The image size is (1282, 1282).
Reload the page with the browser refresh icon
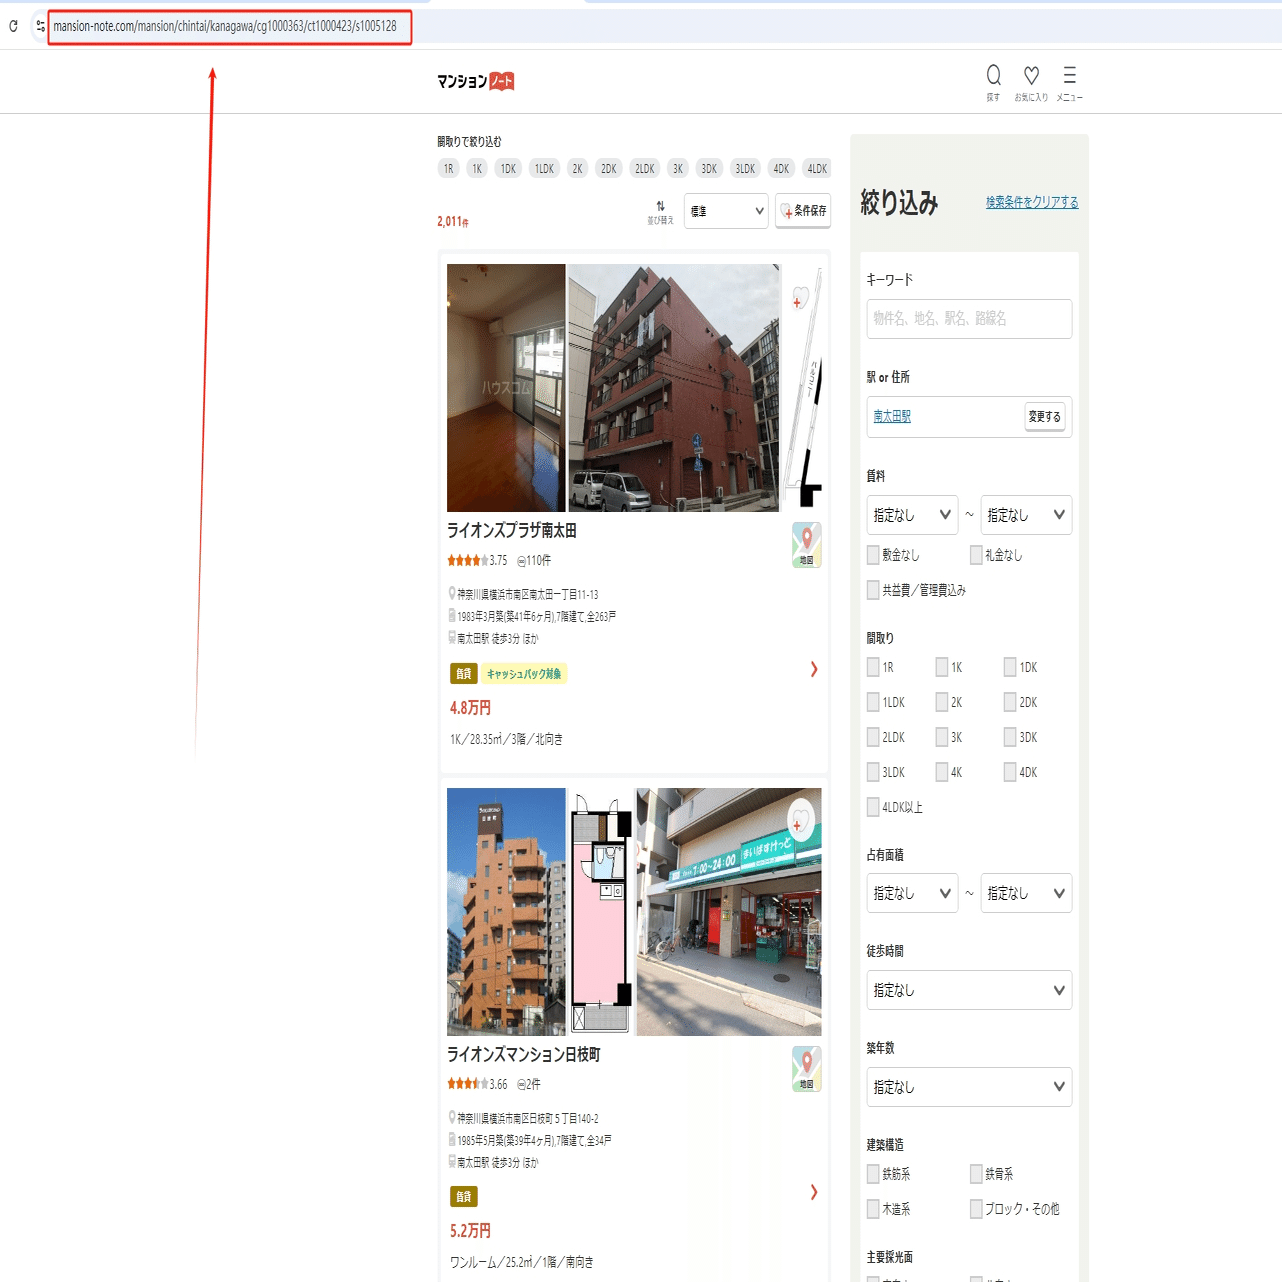13,26
